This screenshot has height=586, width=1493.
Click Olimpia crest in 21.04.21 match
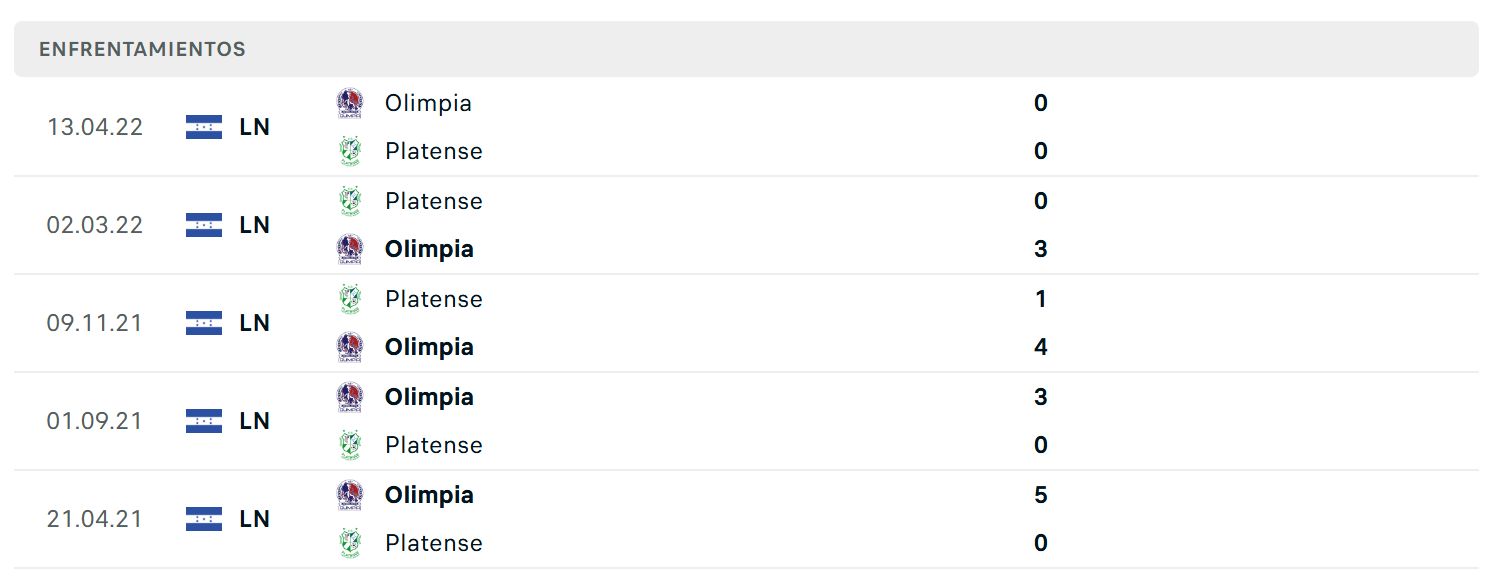pos(350,495)
